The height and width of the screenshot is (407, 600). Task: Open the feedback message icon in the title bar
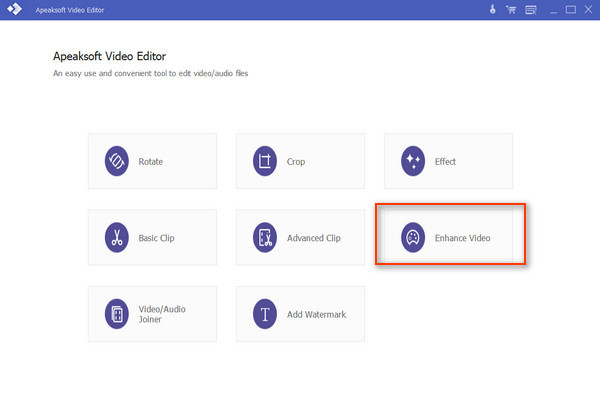tap(531, 10)
